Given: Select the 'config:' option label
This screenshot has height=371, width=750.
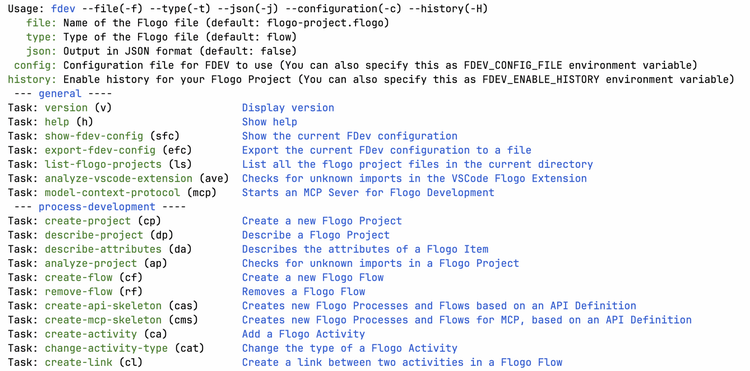Looking at the screenshot, I should tap(35, 65).
